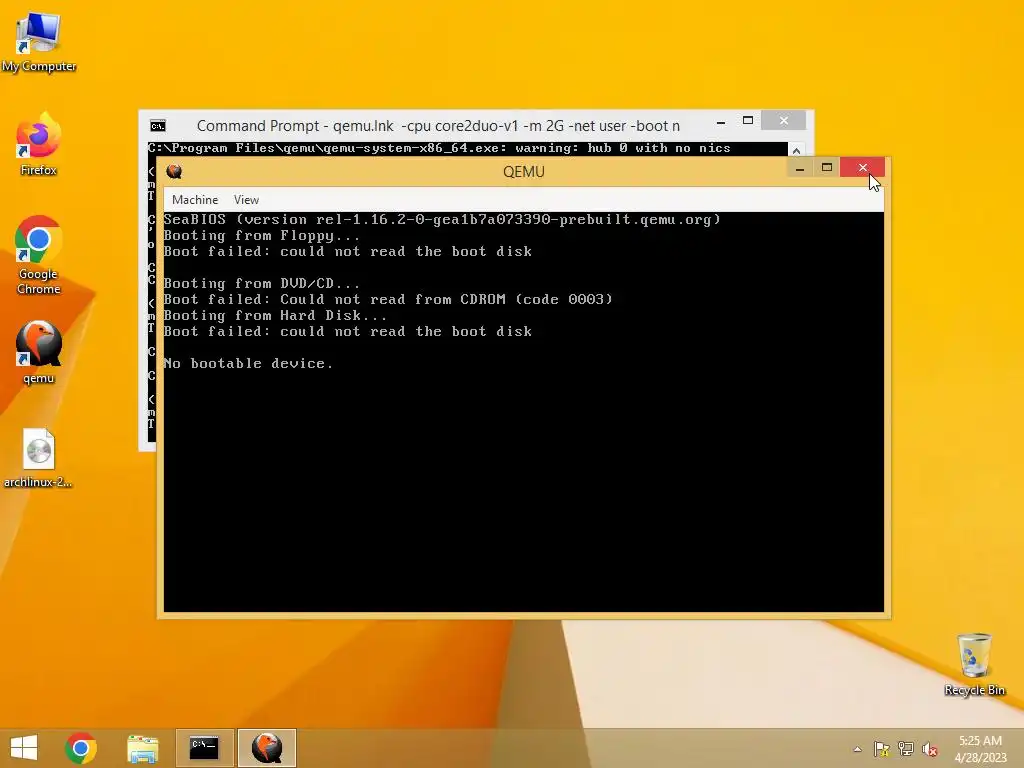This screenshot has height=768, width=1024.
Task: Click the 'Booting from Hard Disk...' line
Action: (275, 315)
